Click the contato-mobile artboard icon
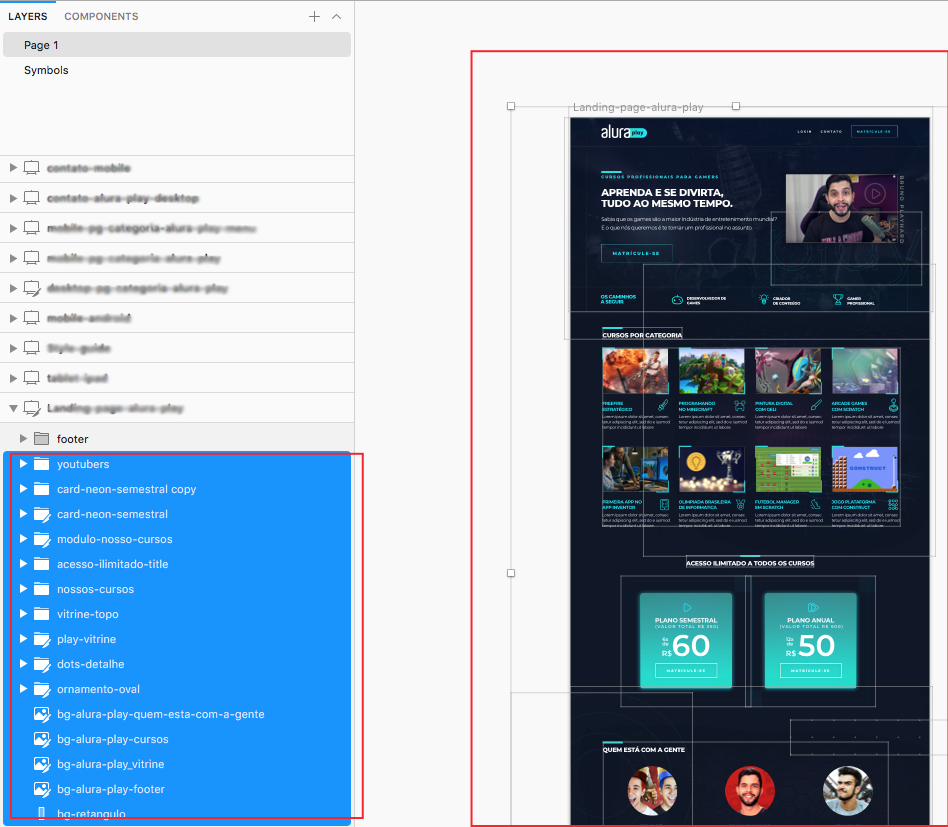Viewport: 948px width, 827px height. click(x=31, y=168)
